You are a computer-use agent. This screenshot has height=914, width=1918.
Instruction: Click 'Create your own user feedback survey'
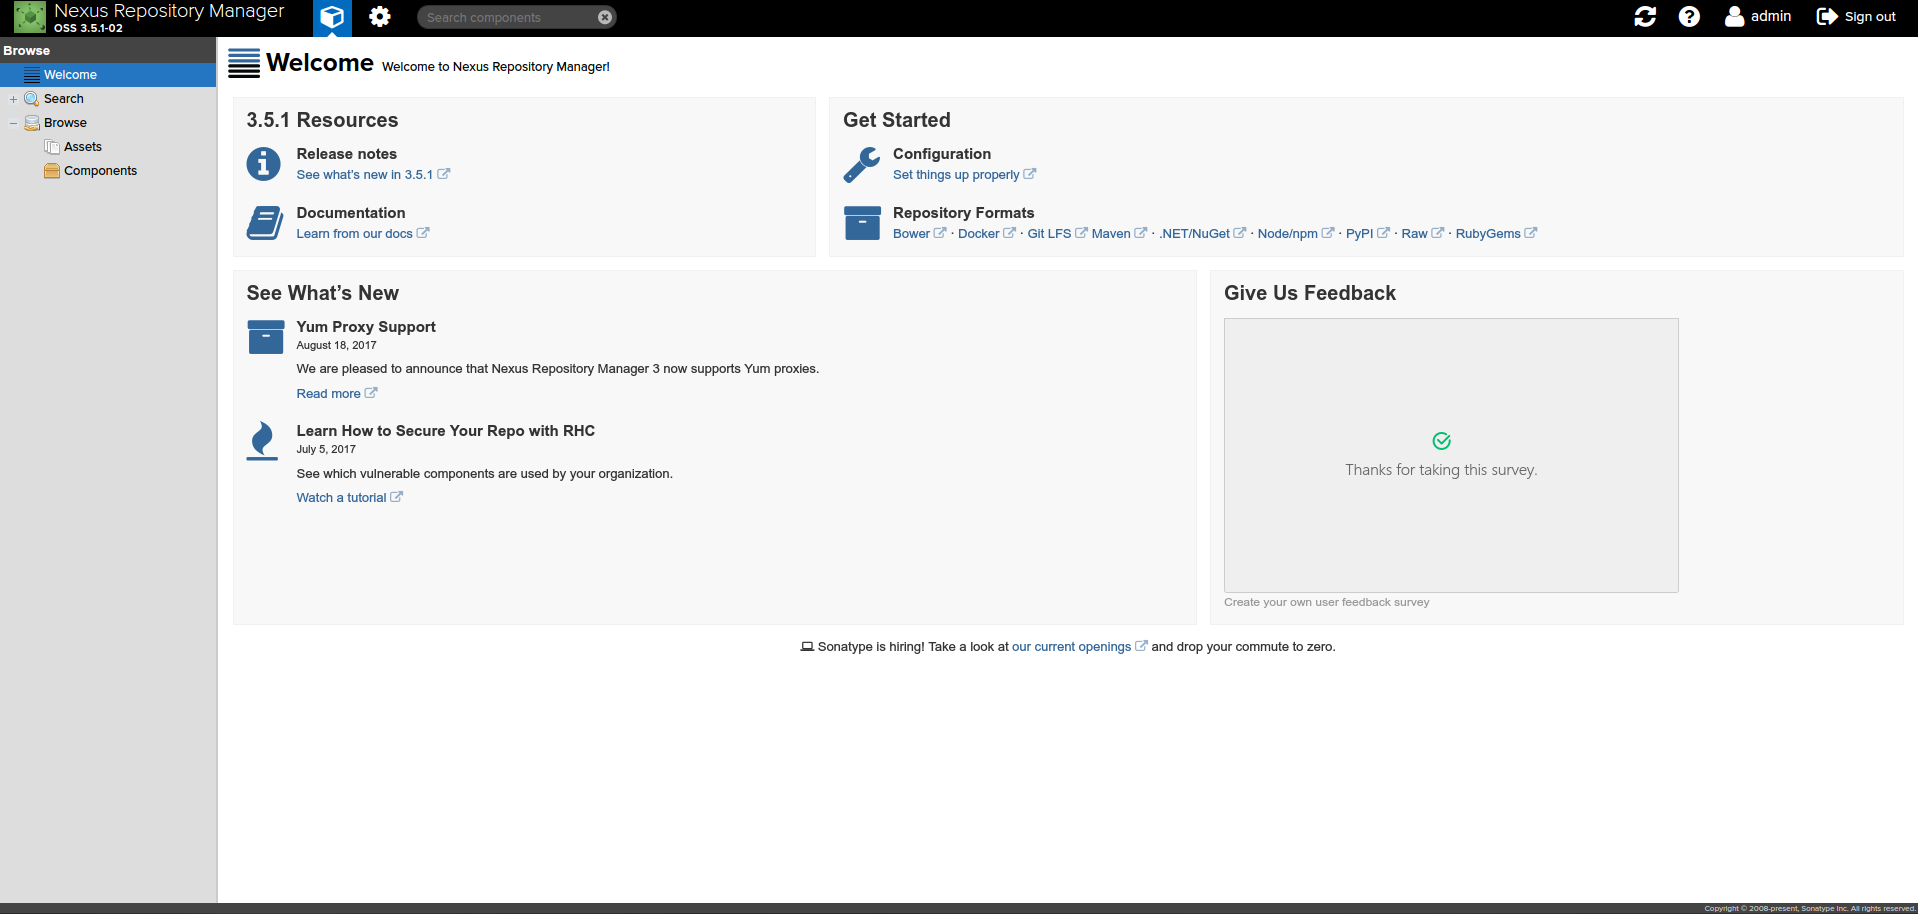click(1327, 602)
